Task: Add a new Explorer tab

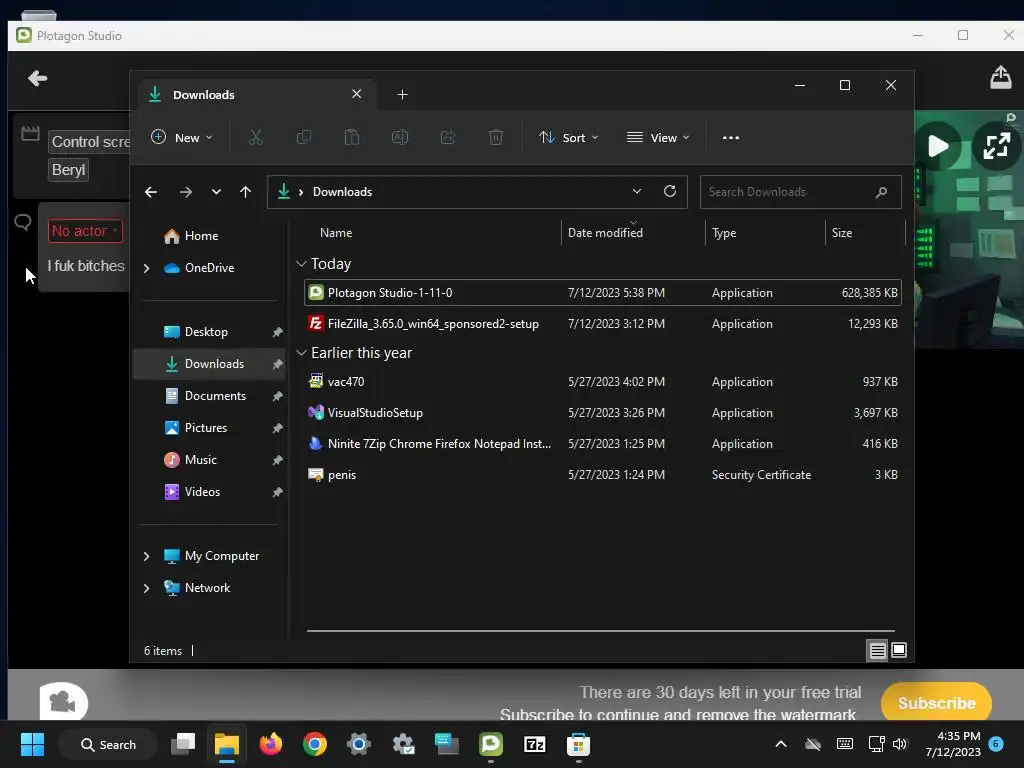Action: coord(402,95)
